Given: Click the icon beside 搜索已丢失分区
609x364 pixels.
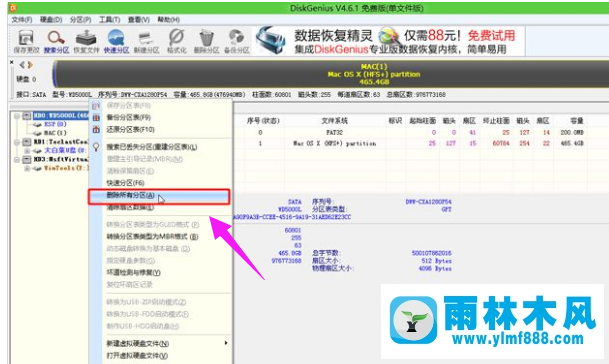Looking at the screenshot, I should tap(96, 147).
